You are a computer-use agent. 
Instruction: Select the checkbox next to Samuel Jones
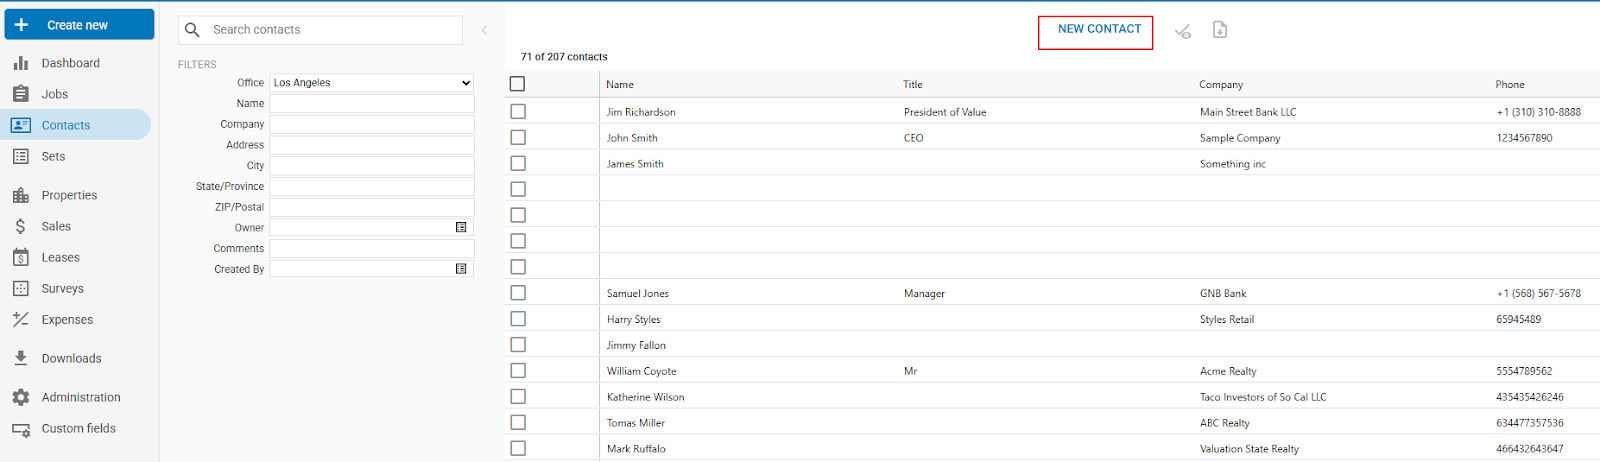pos(518,293)
